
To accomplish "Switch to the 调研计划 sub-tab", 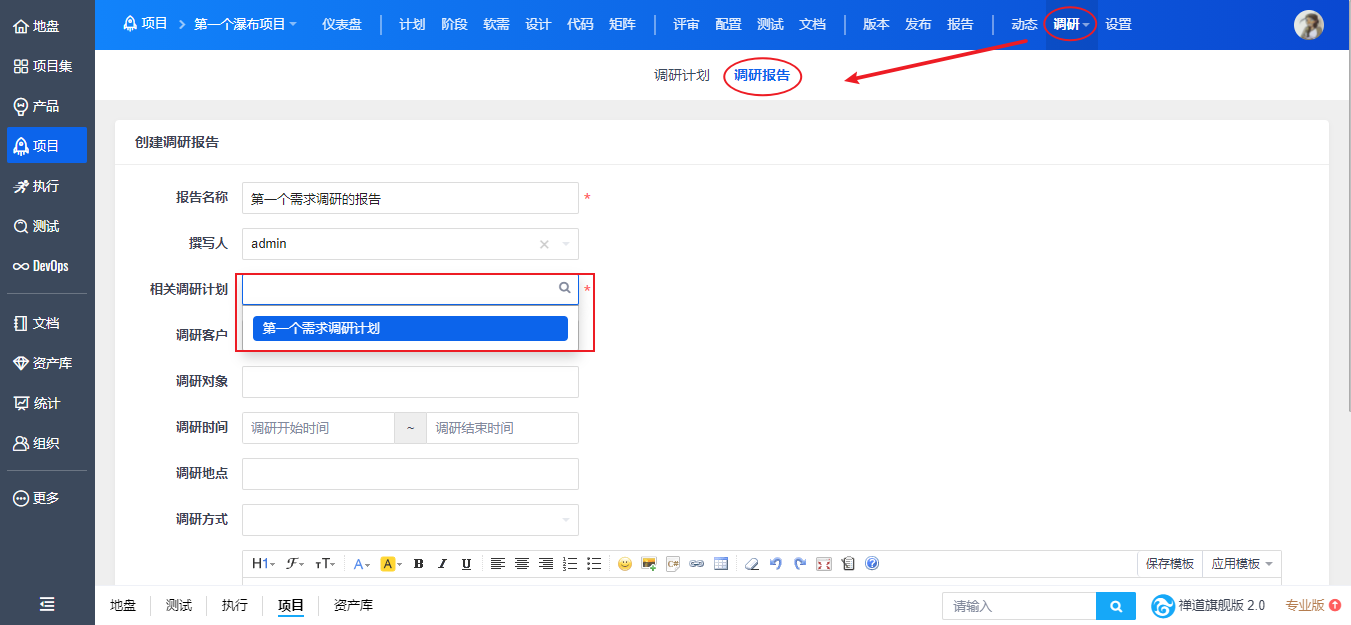I will 682,75.
